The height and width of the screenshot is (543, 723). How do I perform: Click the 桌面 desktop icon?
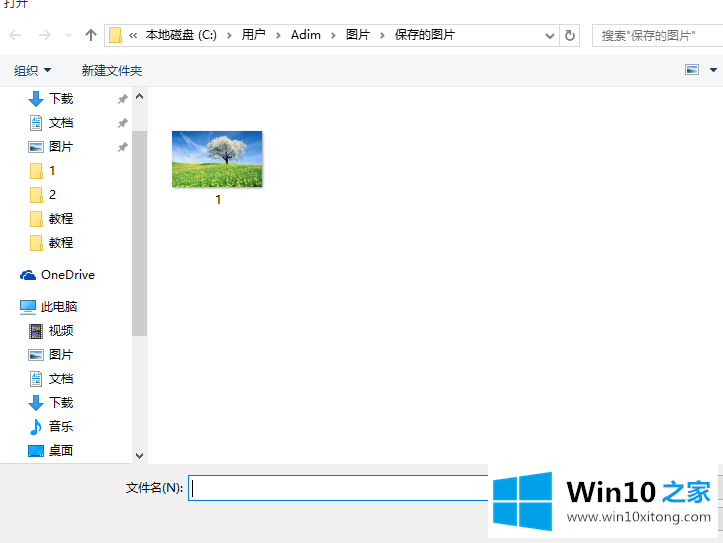tap(36, 450)
